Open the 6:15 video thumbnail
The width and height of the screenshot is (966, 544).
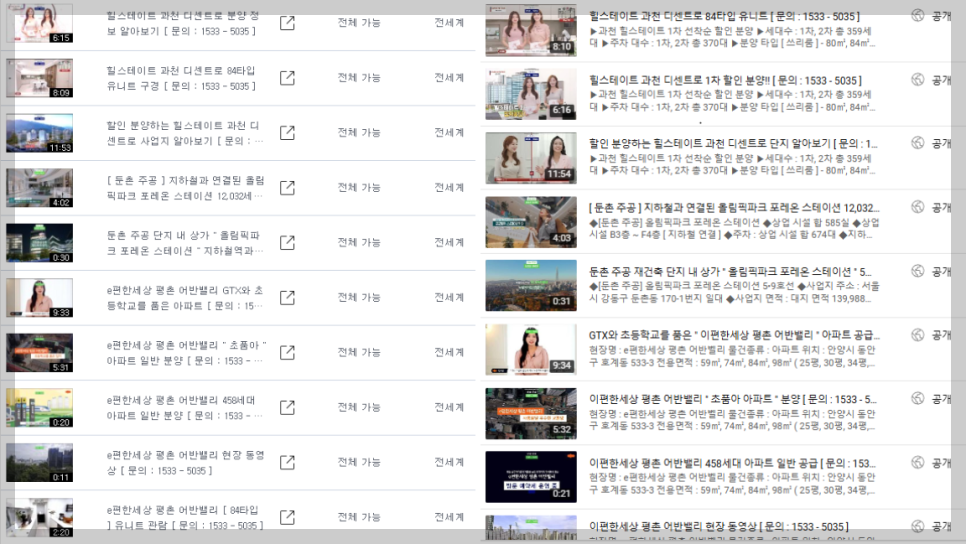[39, 23]
